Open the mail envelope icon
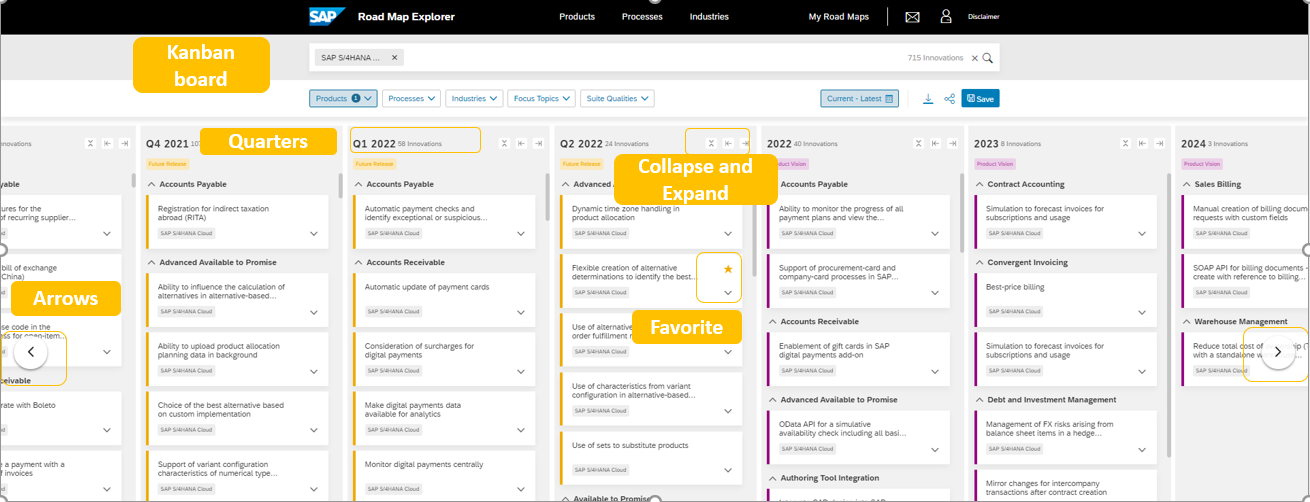1310x502 pixels. pos(912,17)
